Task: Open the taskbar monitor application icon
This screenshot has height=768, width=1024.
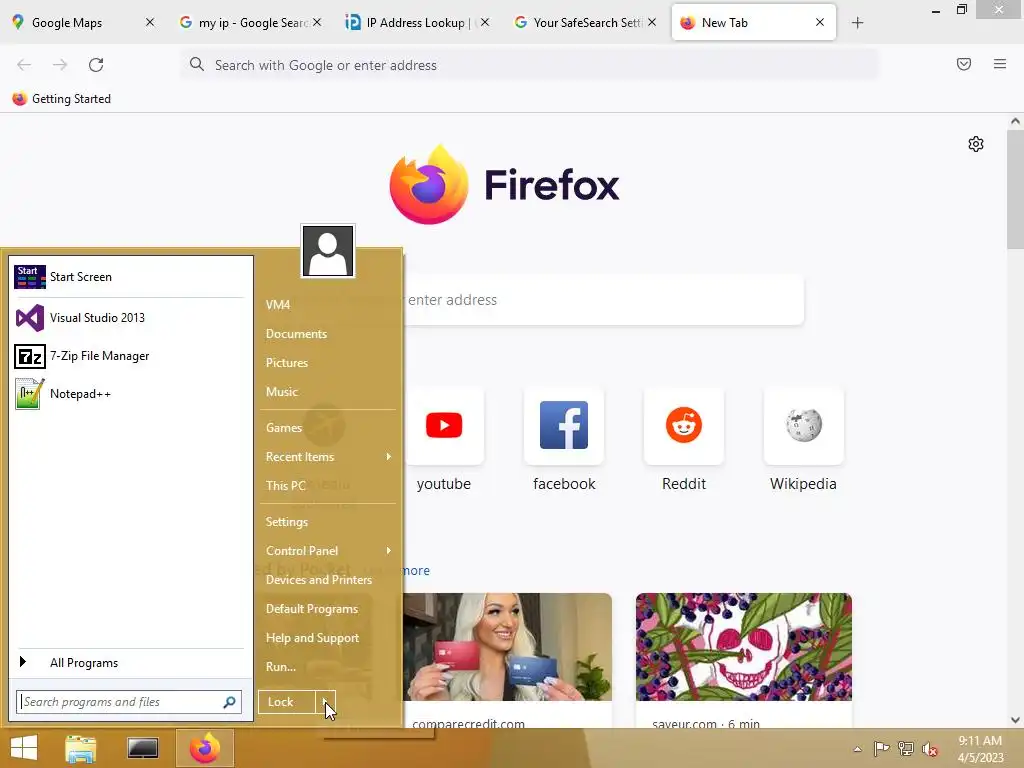Action: (x=142, y=748)
